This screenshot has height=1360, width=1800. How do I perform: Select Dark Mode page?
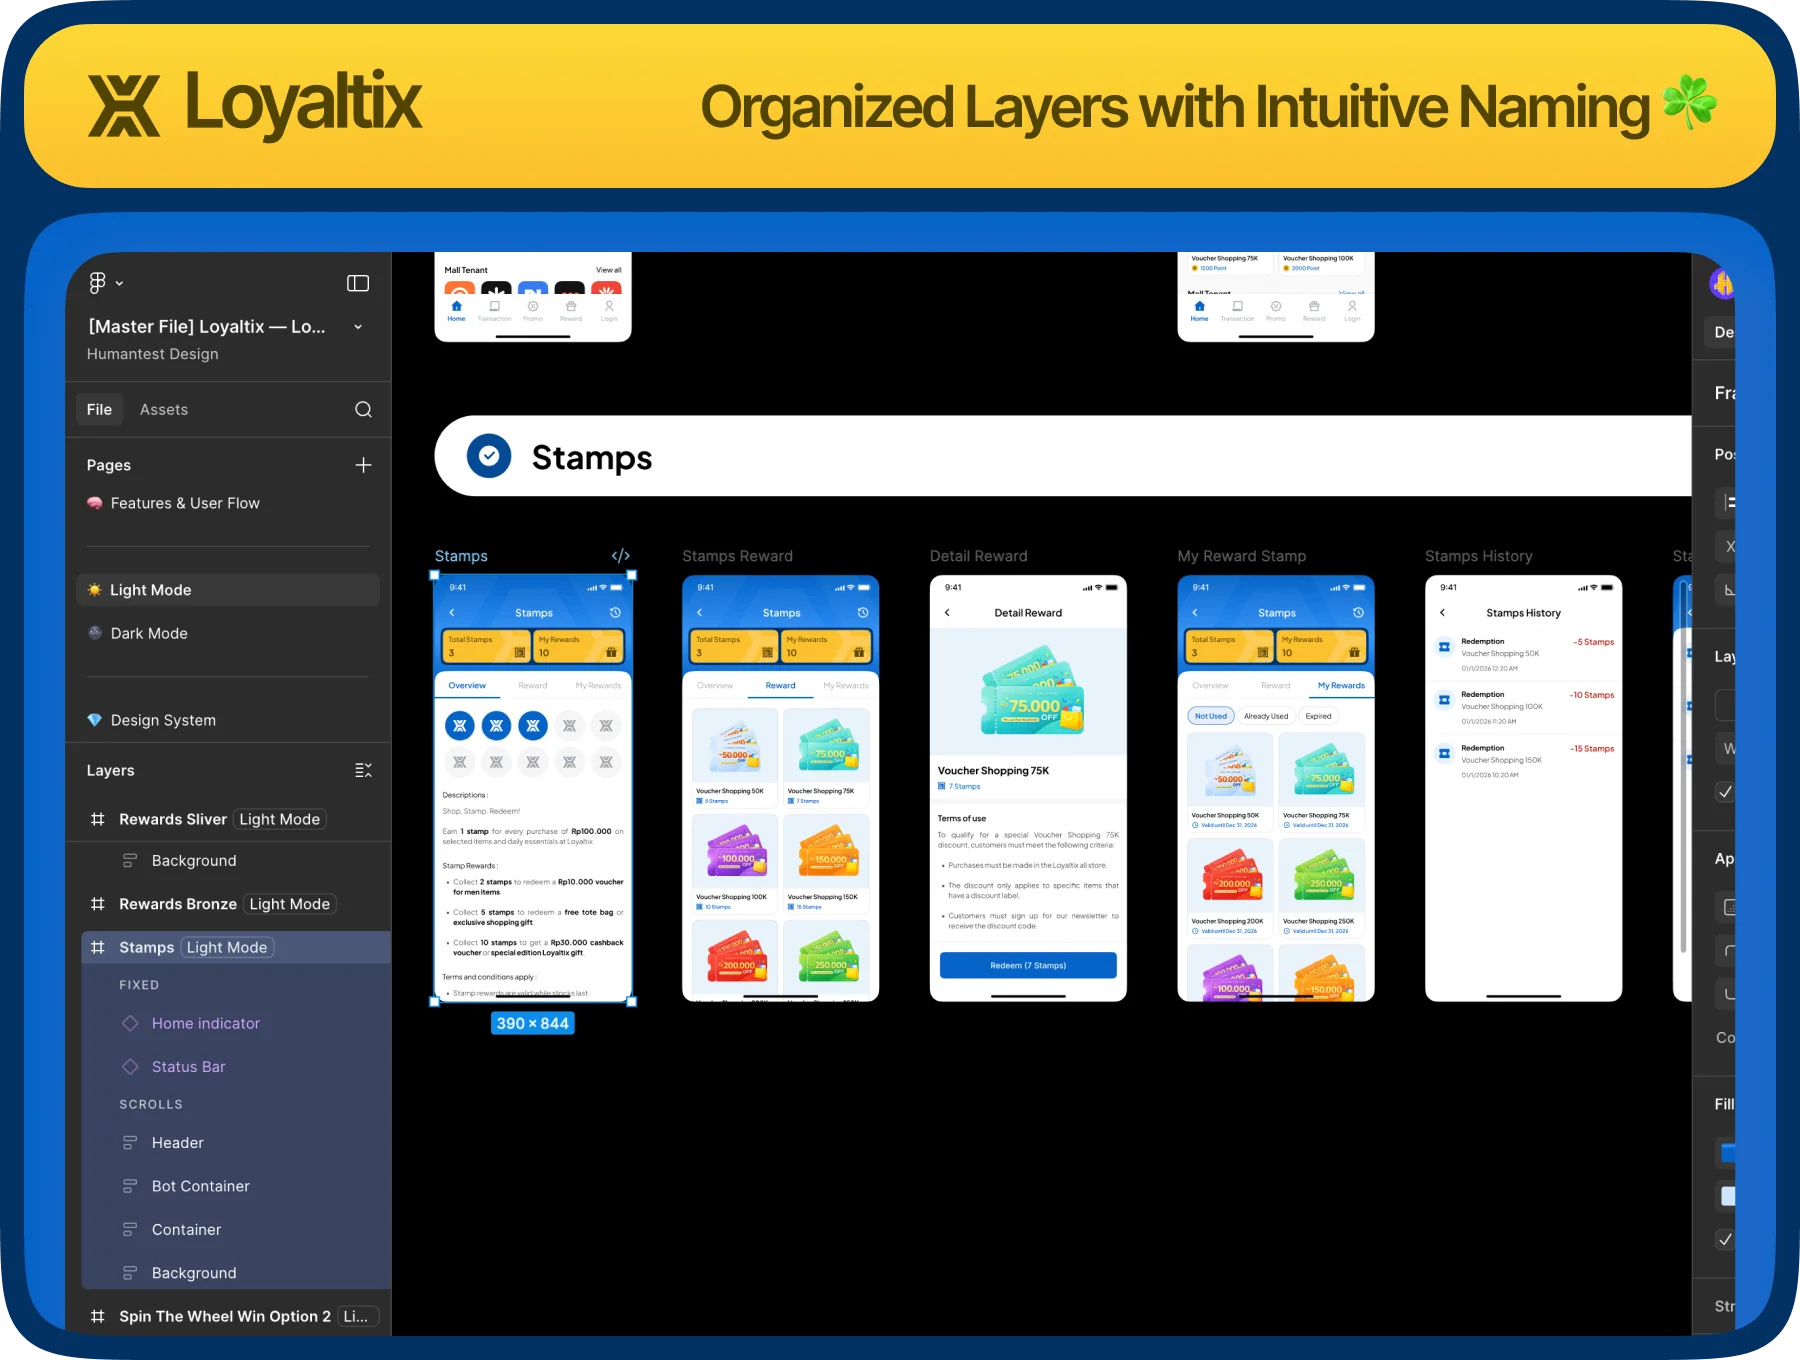pos(149,633)
